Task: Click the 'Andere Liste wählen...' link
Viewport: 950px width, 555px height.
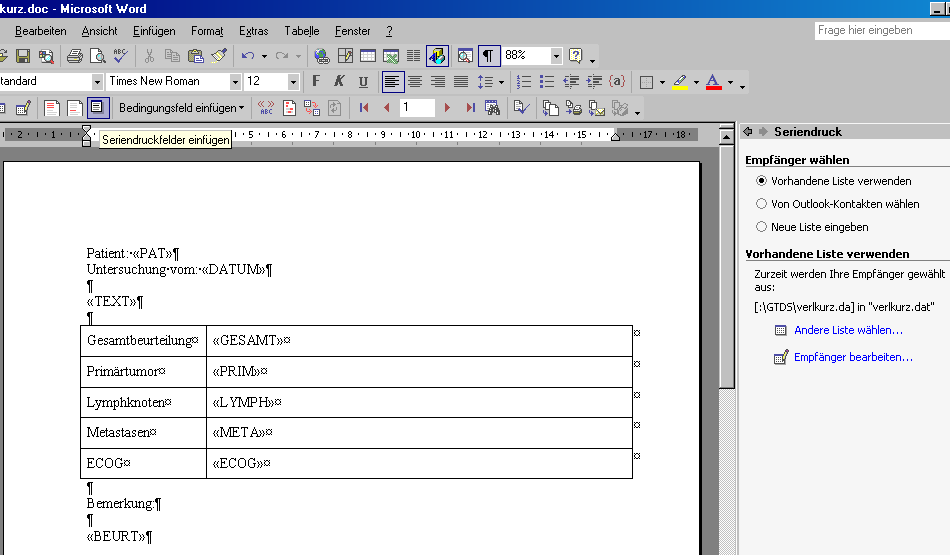Action: 848,330
